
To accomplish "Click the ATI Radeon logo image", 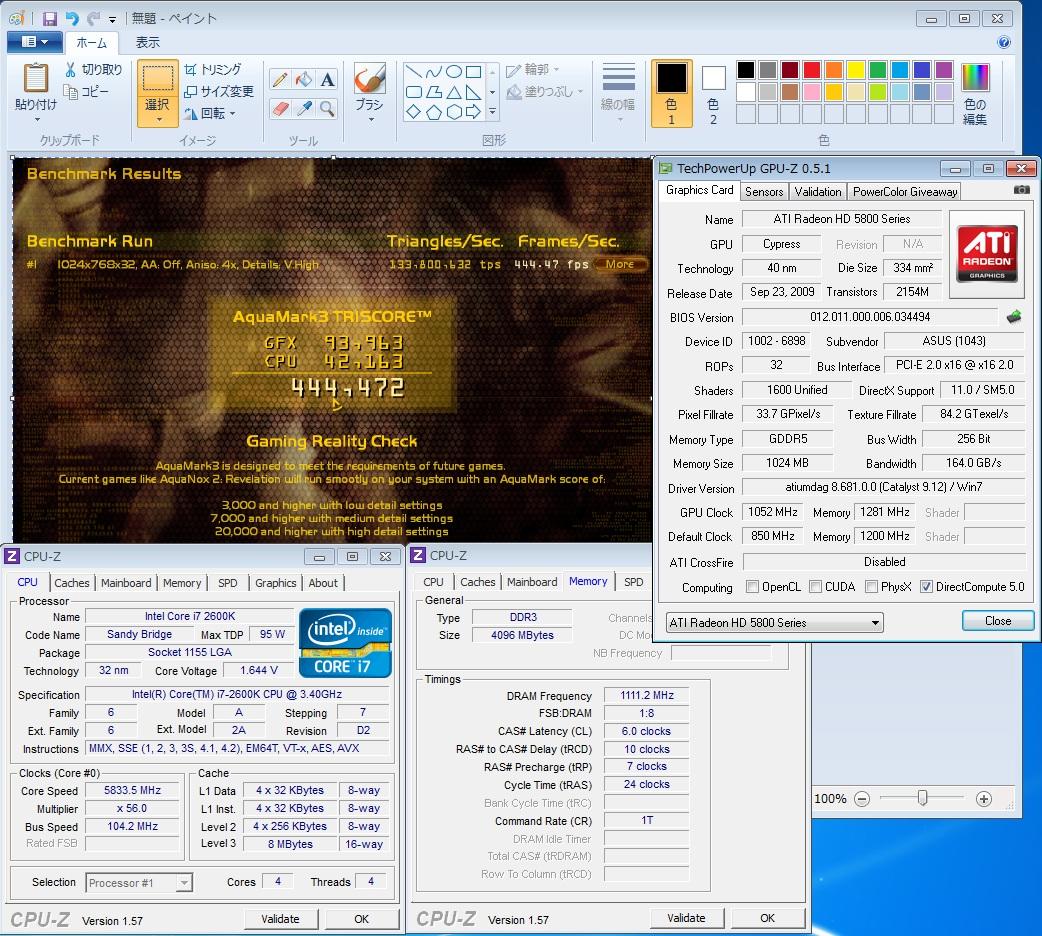I will point(987,254).
